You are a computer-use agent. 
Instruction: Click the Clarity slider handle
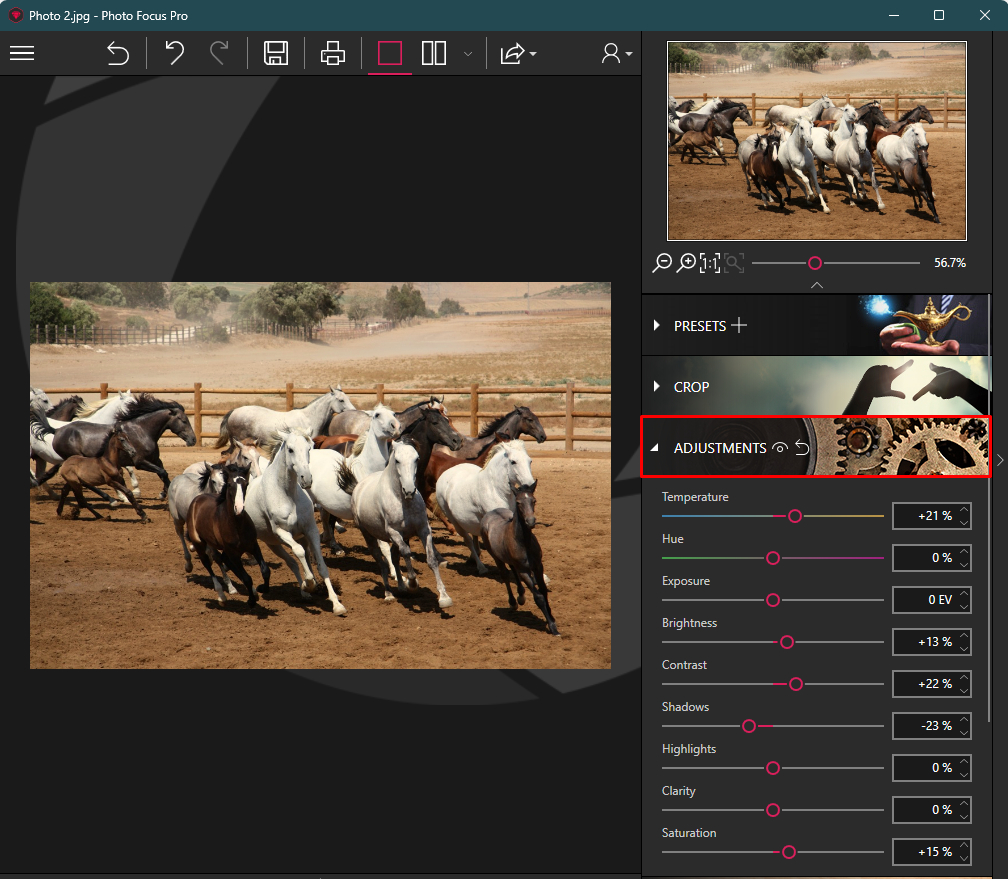[x=773, y=810]
